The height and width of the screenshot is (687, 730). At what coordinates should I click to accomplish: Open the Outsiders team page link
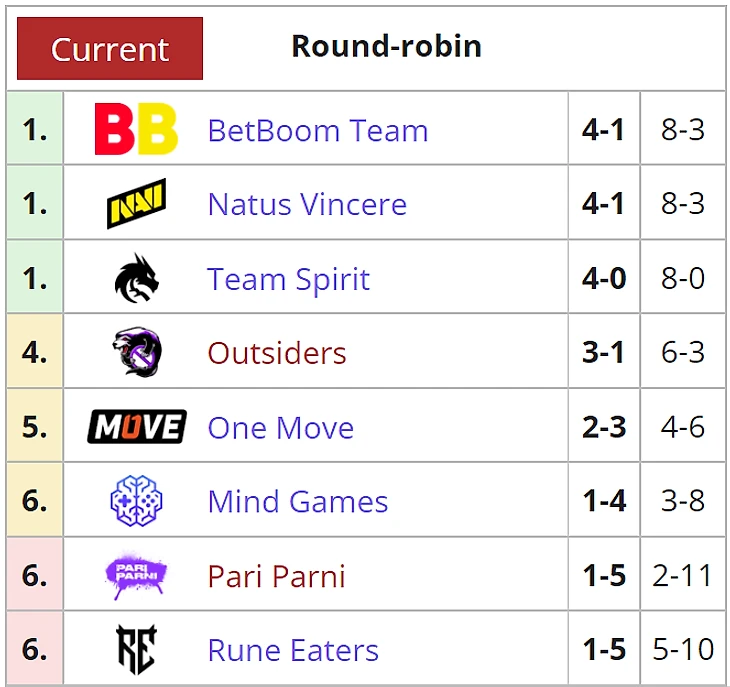click(x=277, y=353)
